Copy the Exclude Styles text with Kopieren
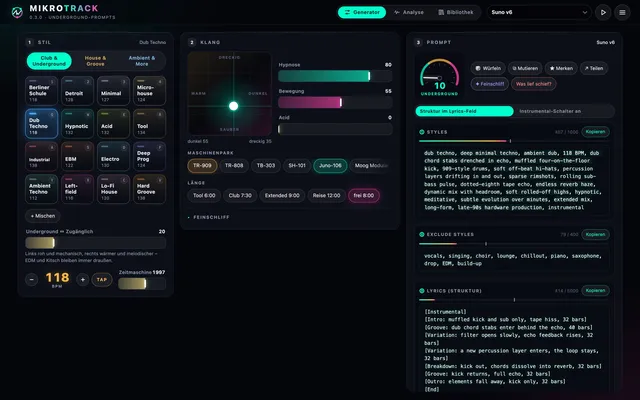 point(595,234)
